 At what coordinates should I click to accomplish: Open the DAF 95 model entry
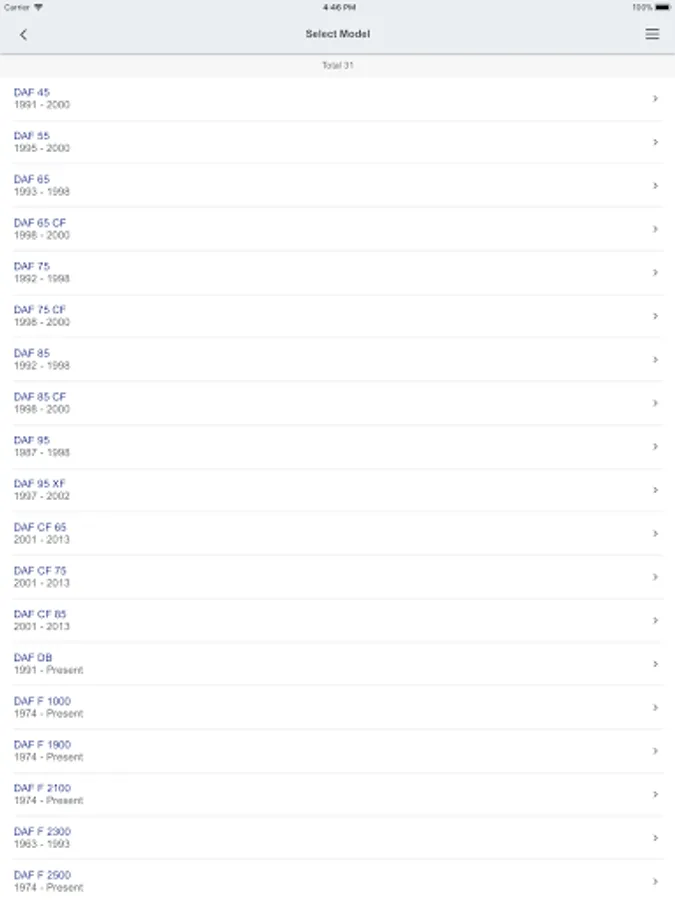click(338, 447)
